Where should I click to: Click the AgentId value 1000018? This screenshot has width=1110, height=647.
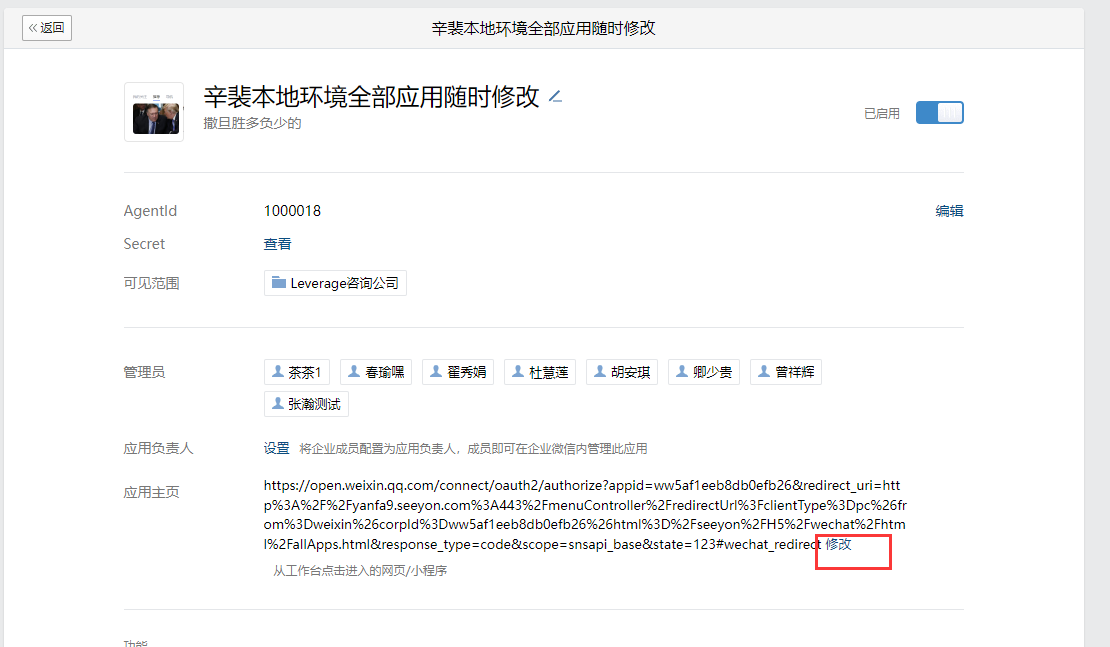click(292, 211)
